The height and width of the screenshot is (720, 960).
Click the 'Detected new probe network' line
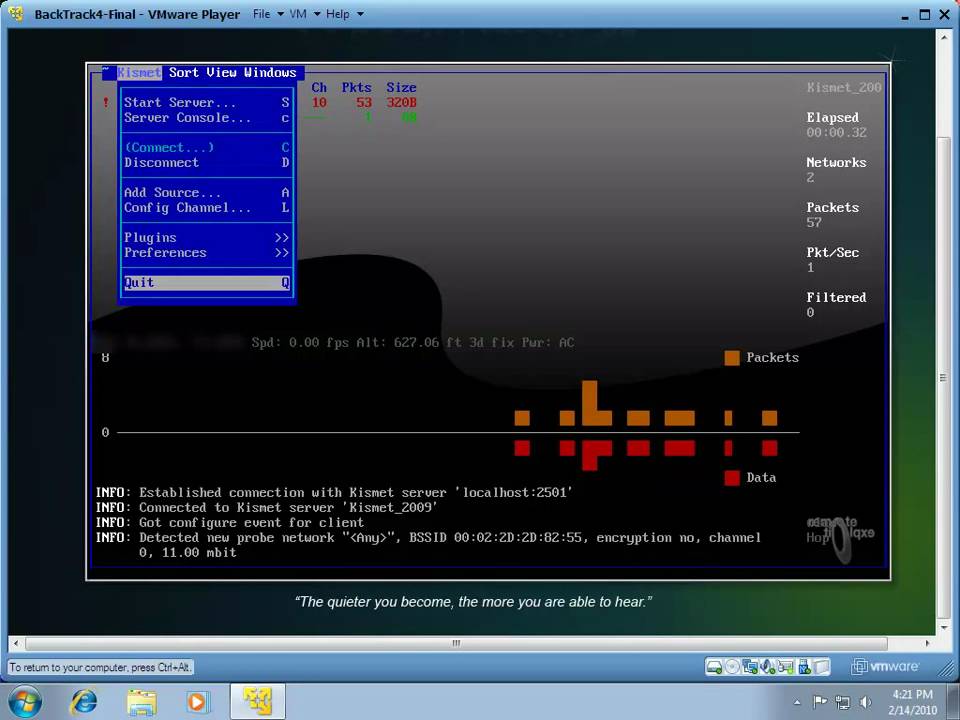coord(429,545)
